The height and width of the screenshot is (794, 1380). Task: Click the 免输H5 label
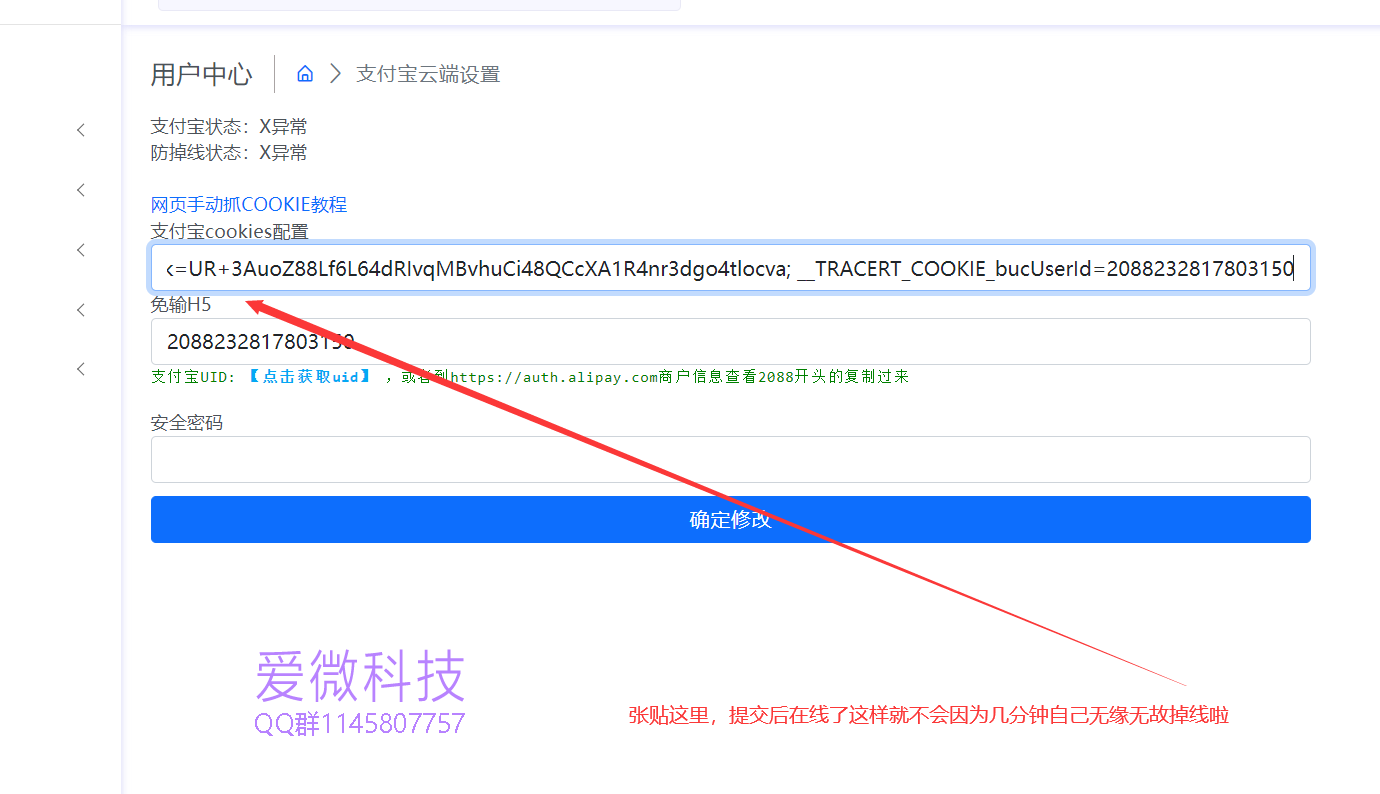181,305
